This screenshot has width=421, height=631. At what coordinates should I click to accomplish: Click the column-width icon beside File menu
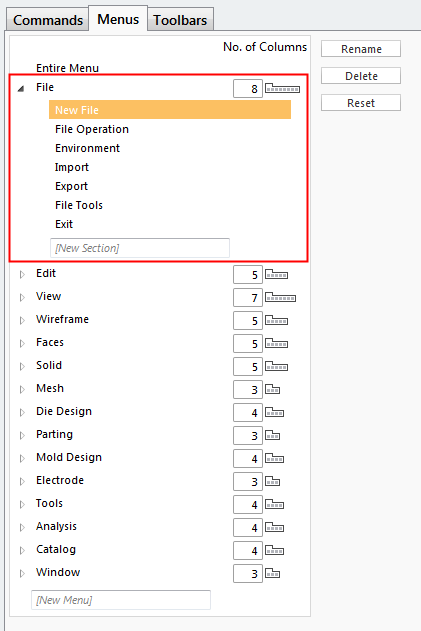click(x=282, y=88)
